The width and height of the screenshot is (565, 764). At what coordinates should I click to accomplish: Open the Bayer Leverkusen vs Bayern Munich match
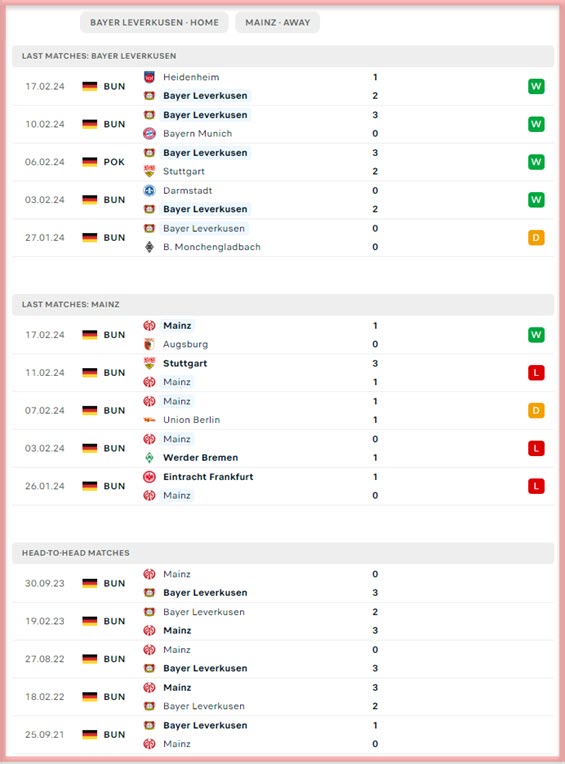(x=283, y=124)
